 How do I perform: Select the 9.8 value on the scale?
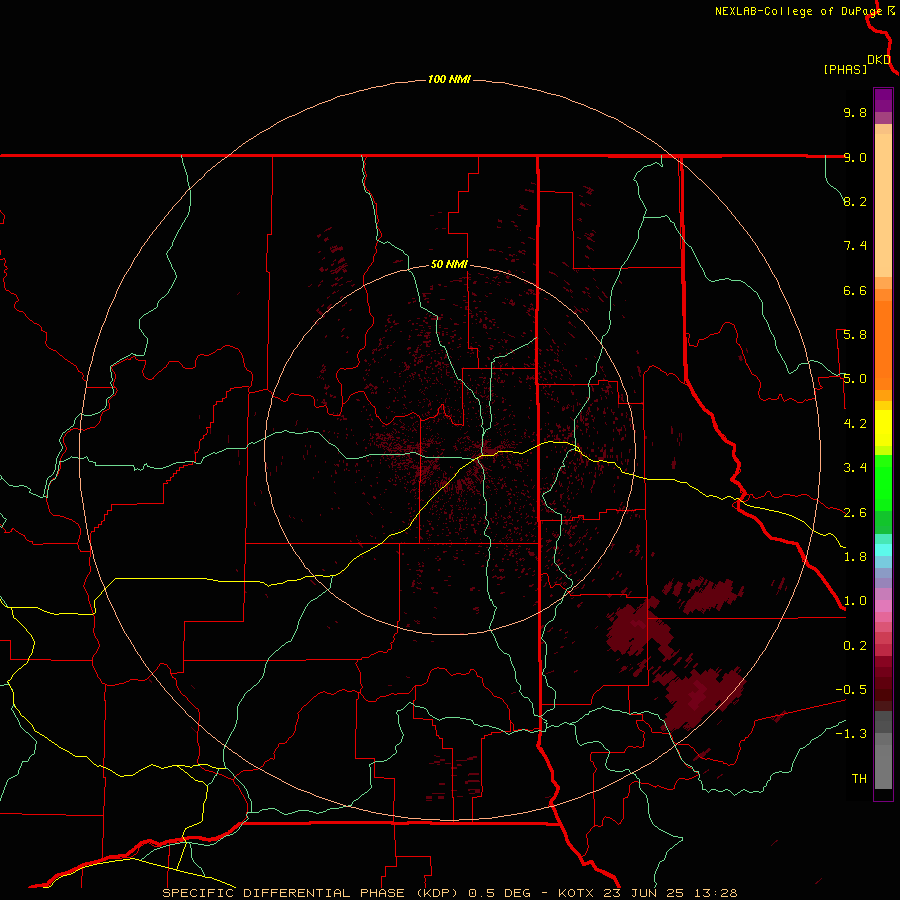[x=855, y=112]
